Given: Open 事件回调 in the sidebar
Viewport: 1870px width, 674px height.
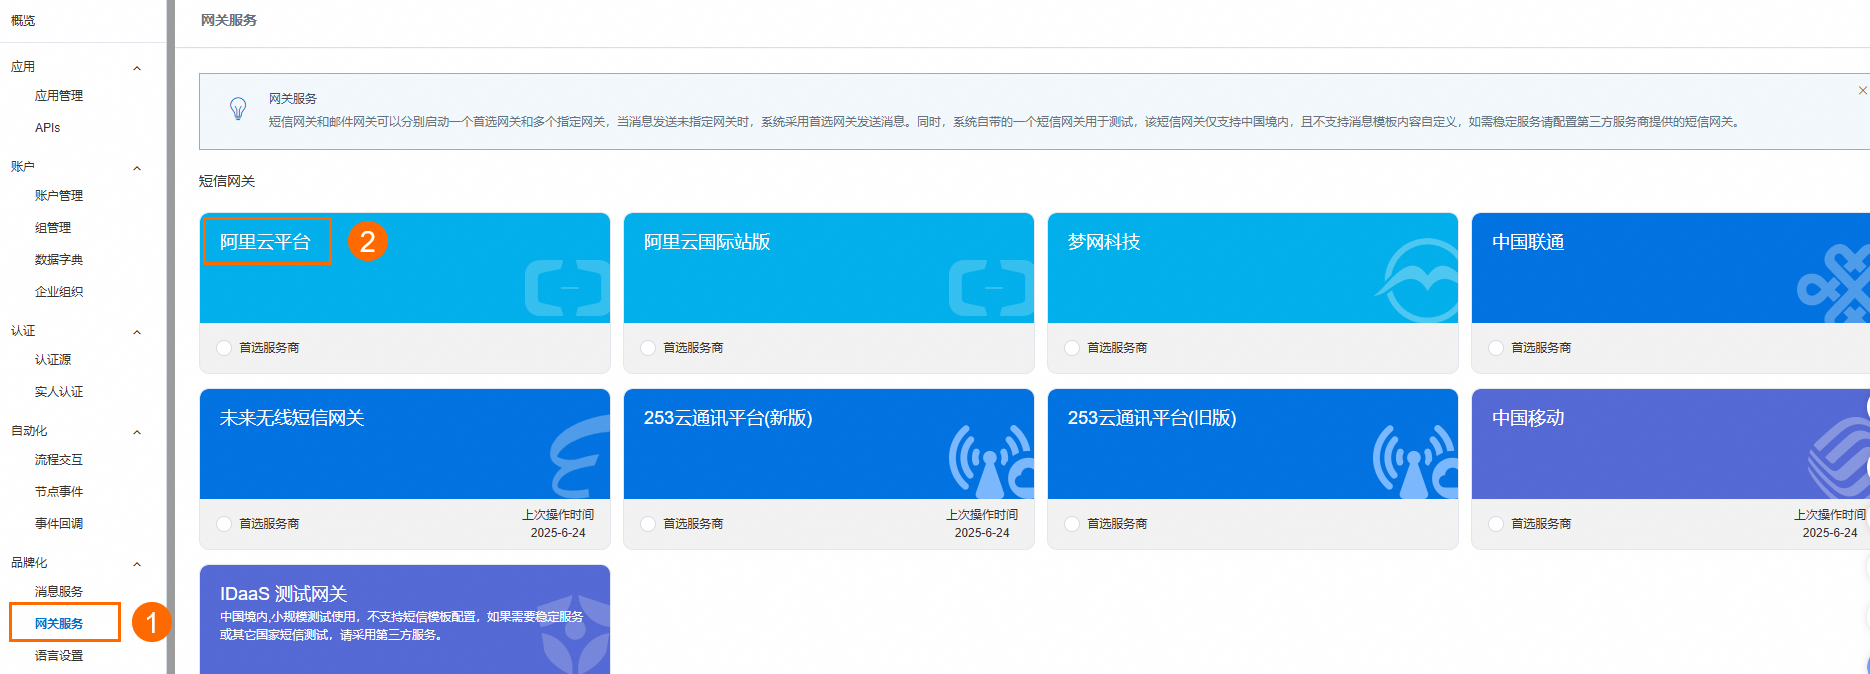Looking at the screenshot, I should click(59, 524).
